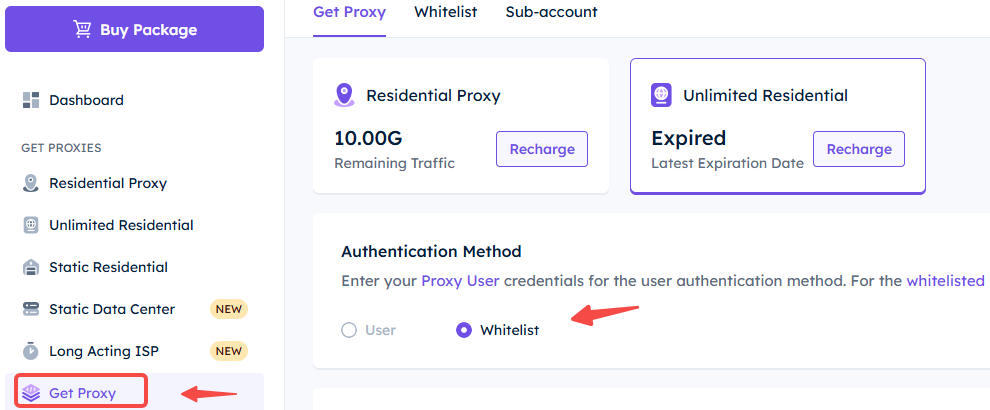990x410 pixels.
Task: Click the globe icon on Unlimited Residential card
Action: coord(661,95)
